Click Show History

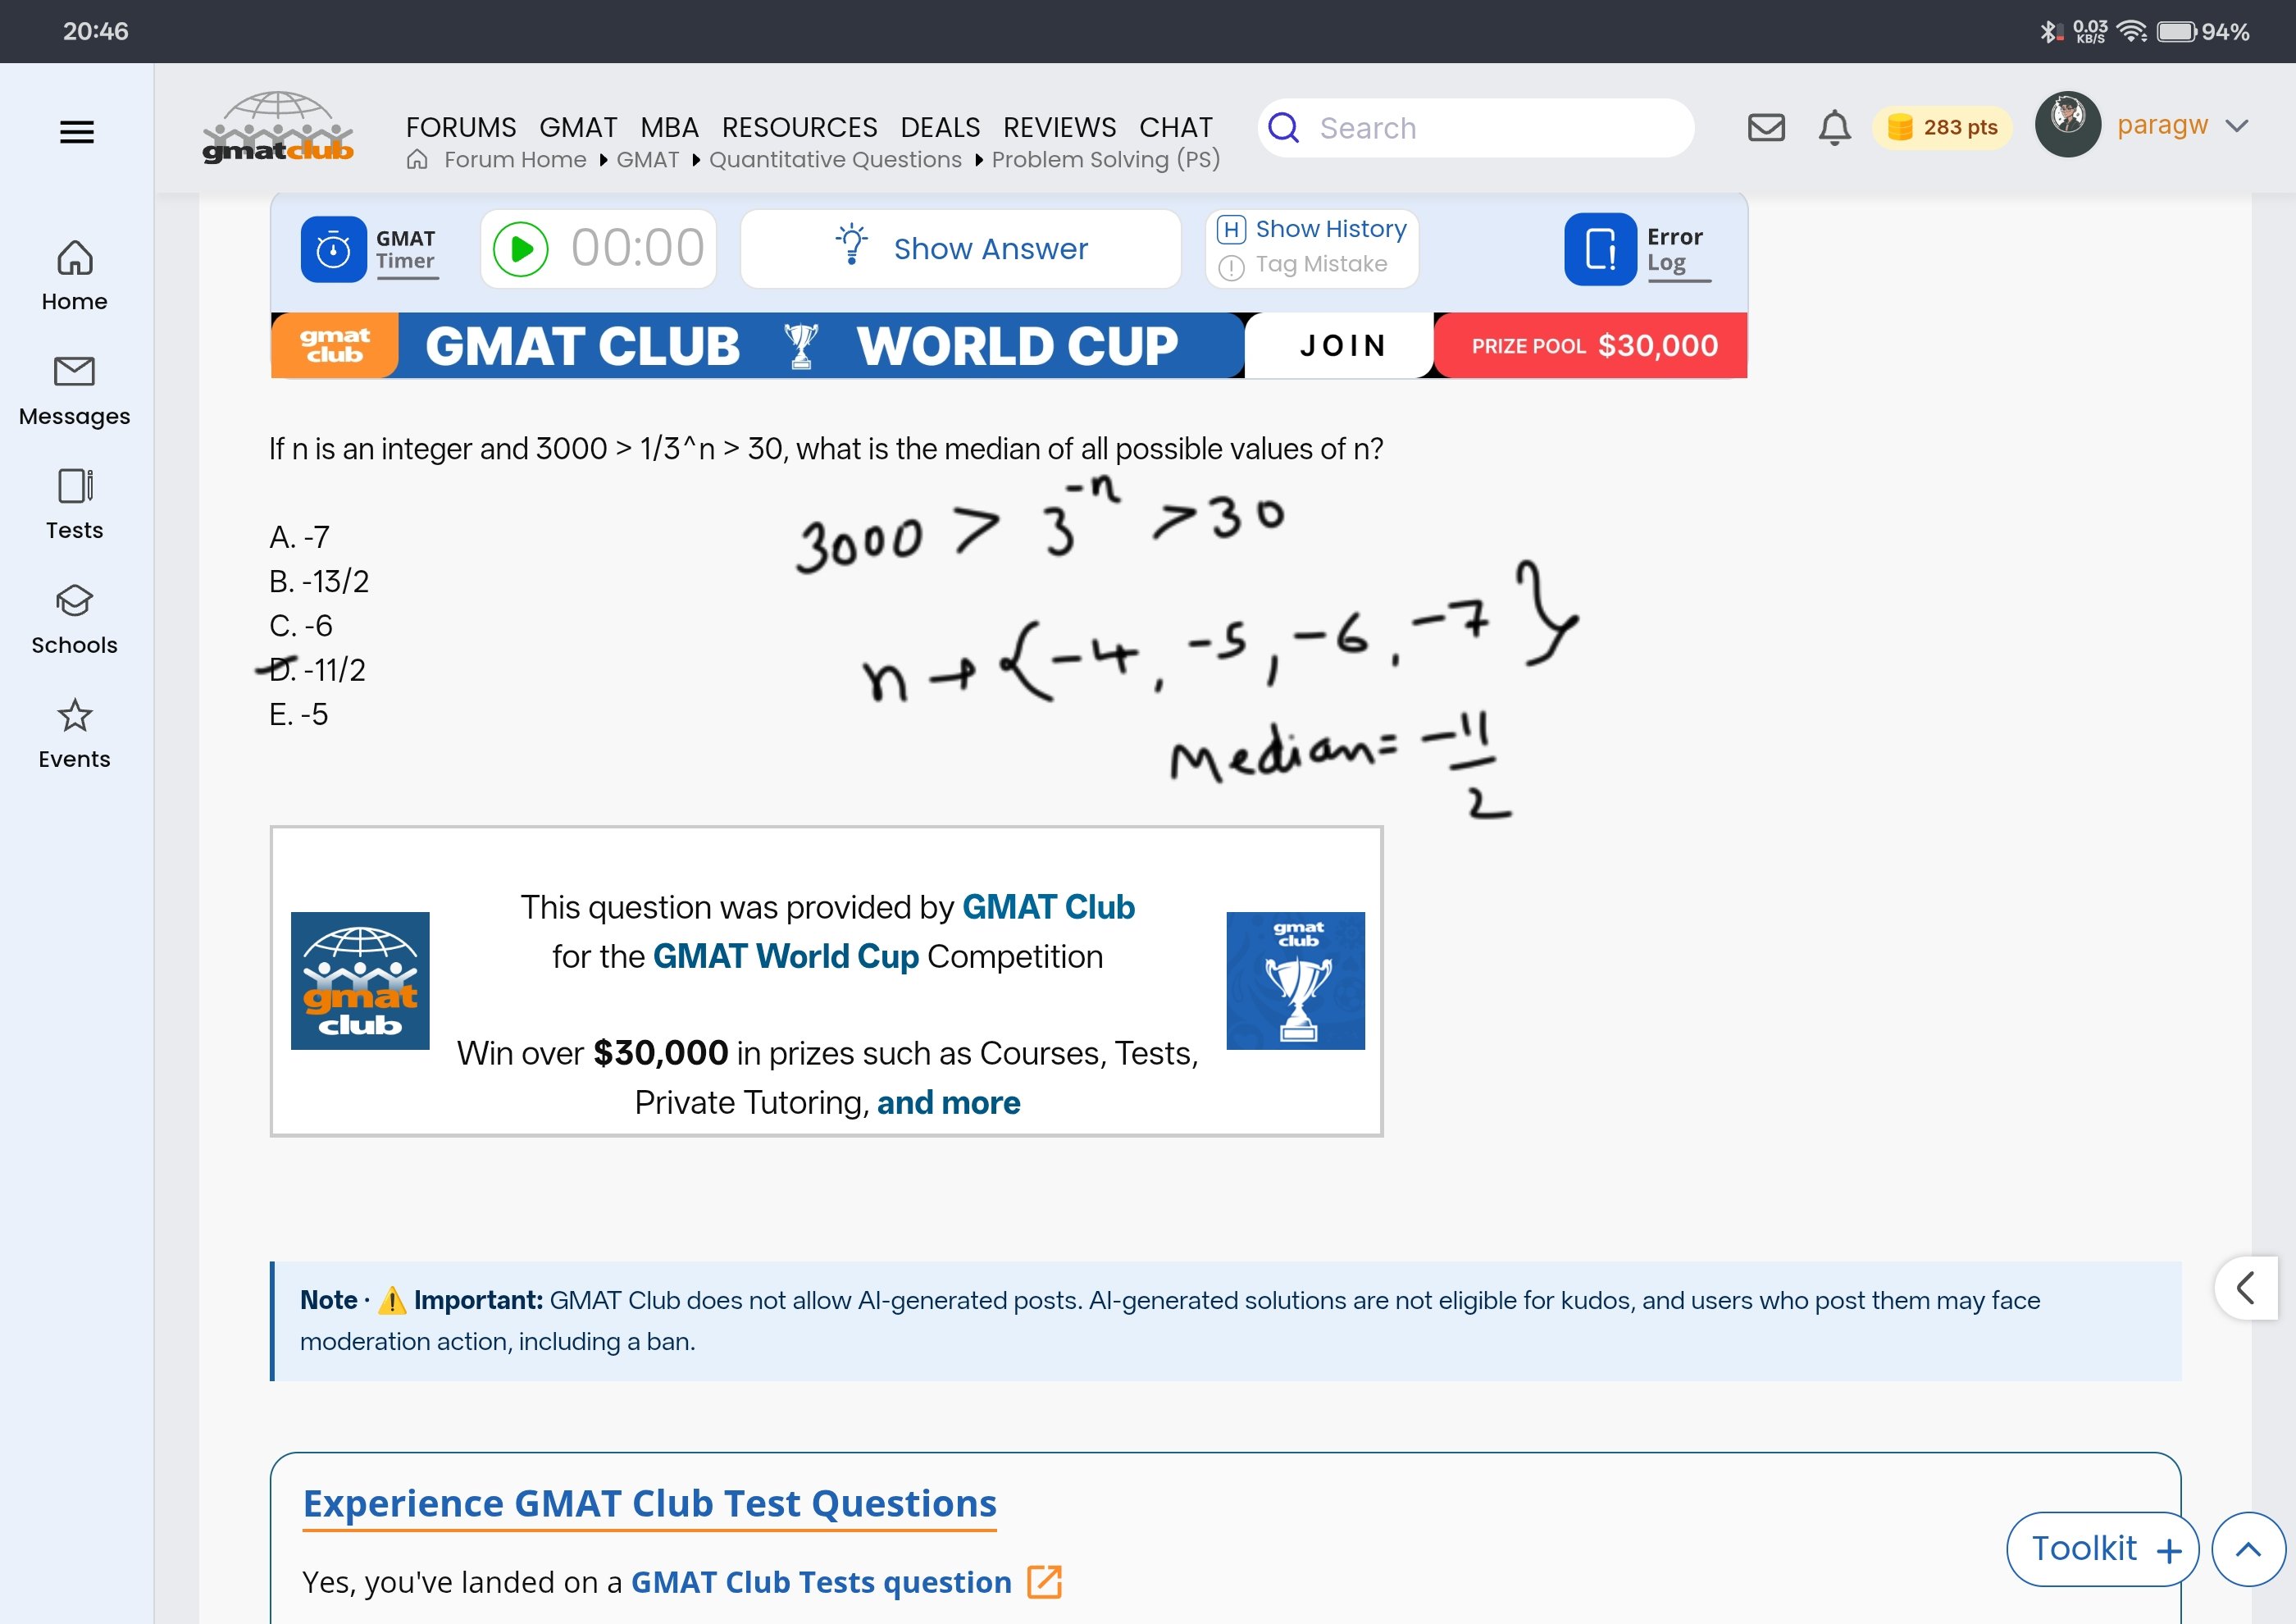click(x=1313, y=229)
